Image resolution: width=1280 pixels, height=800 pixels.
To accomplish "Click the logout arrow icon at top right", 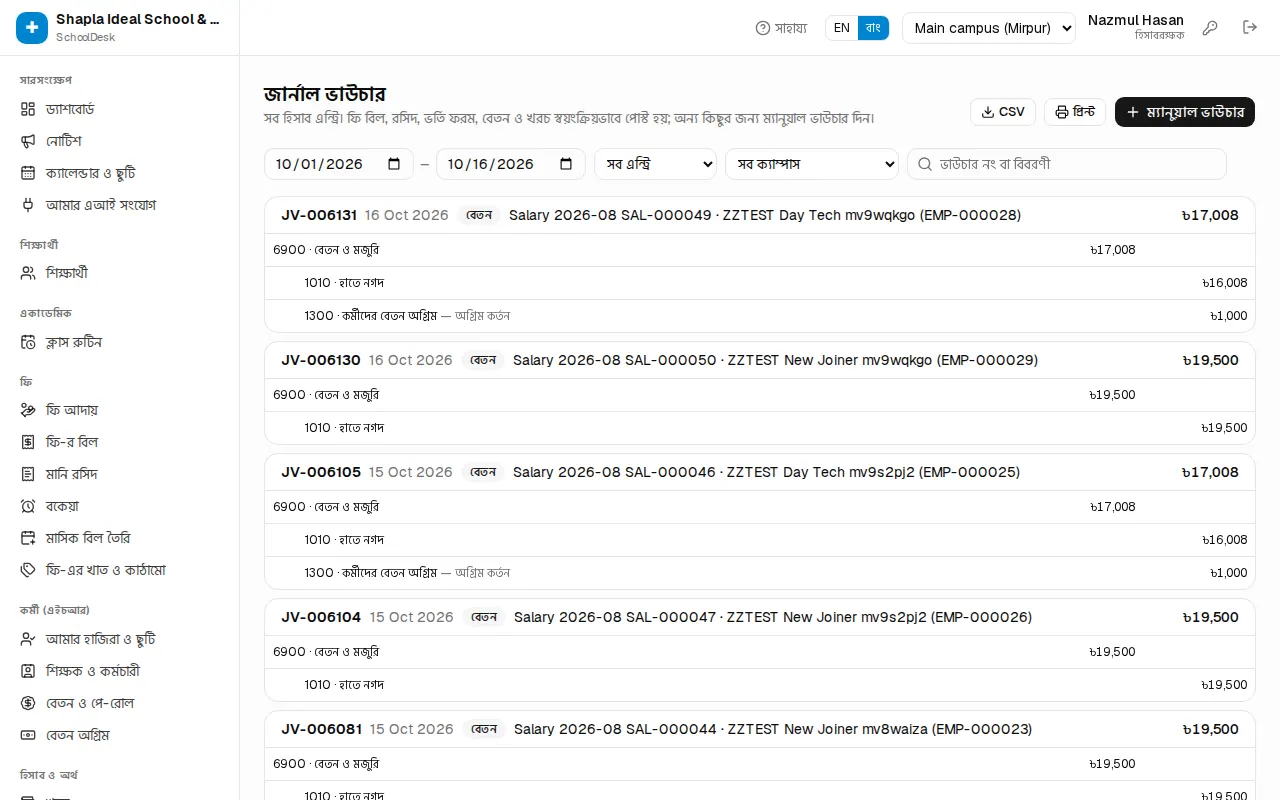I will pyautogui.click(x=1250, y=28).
